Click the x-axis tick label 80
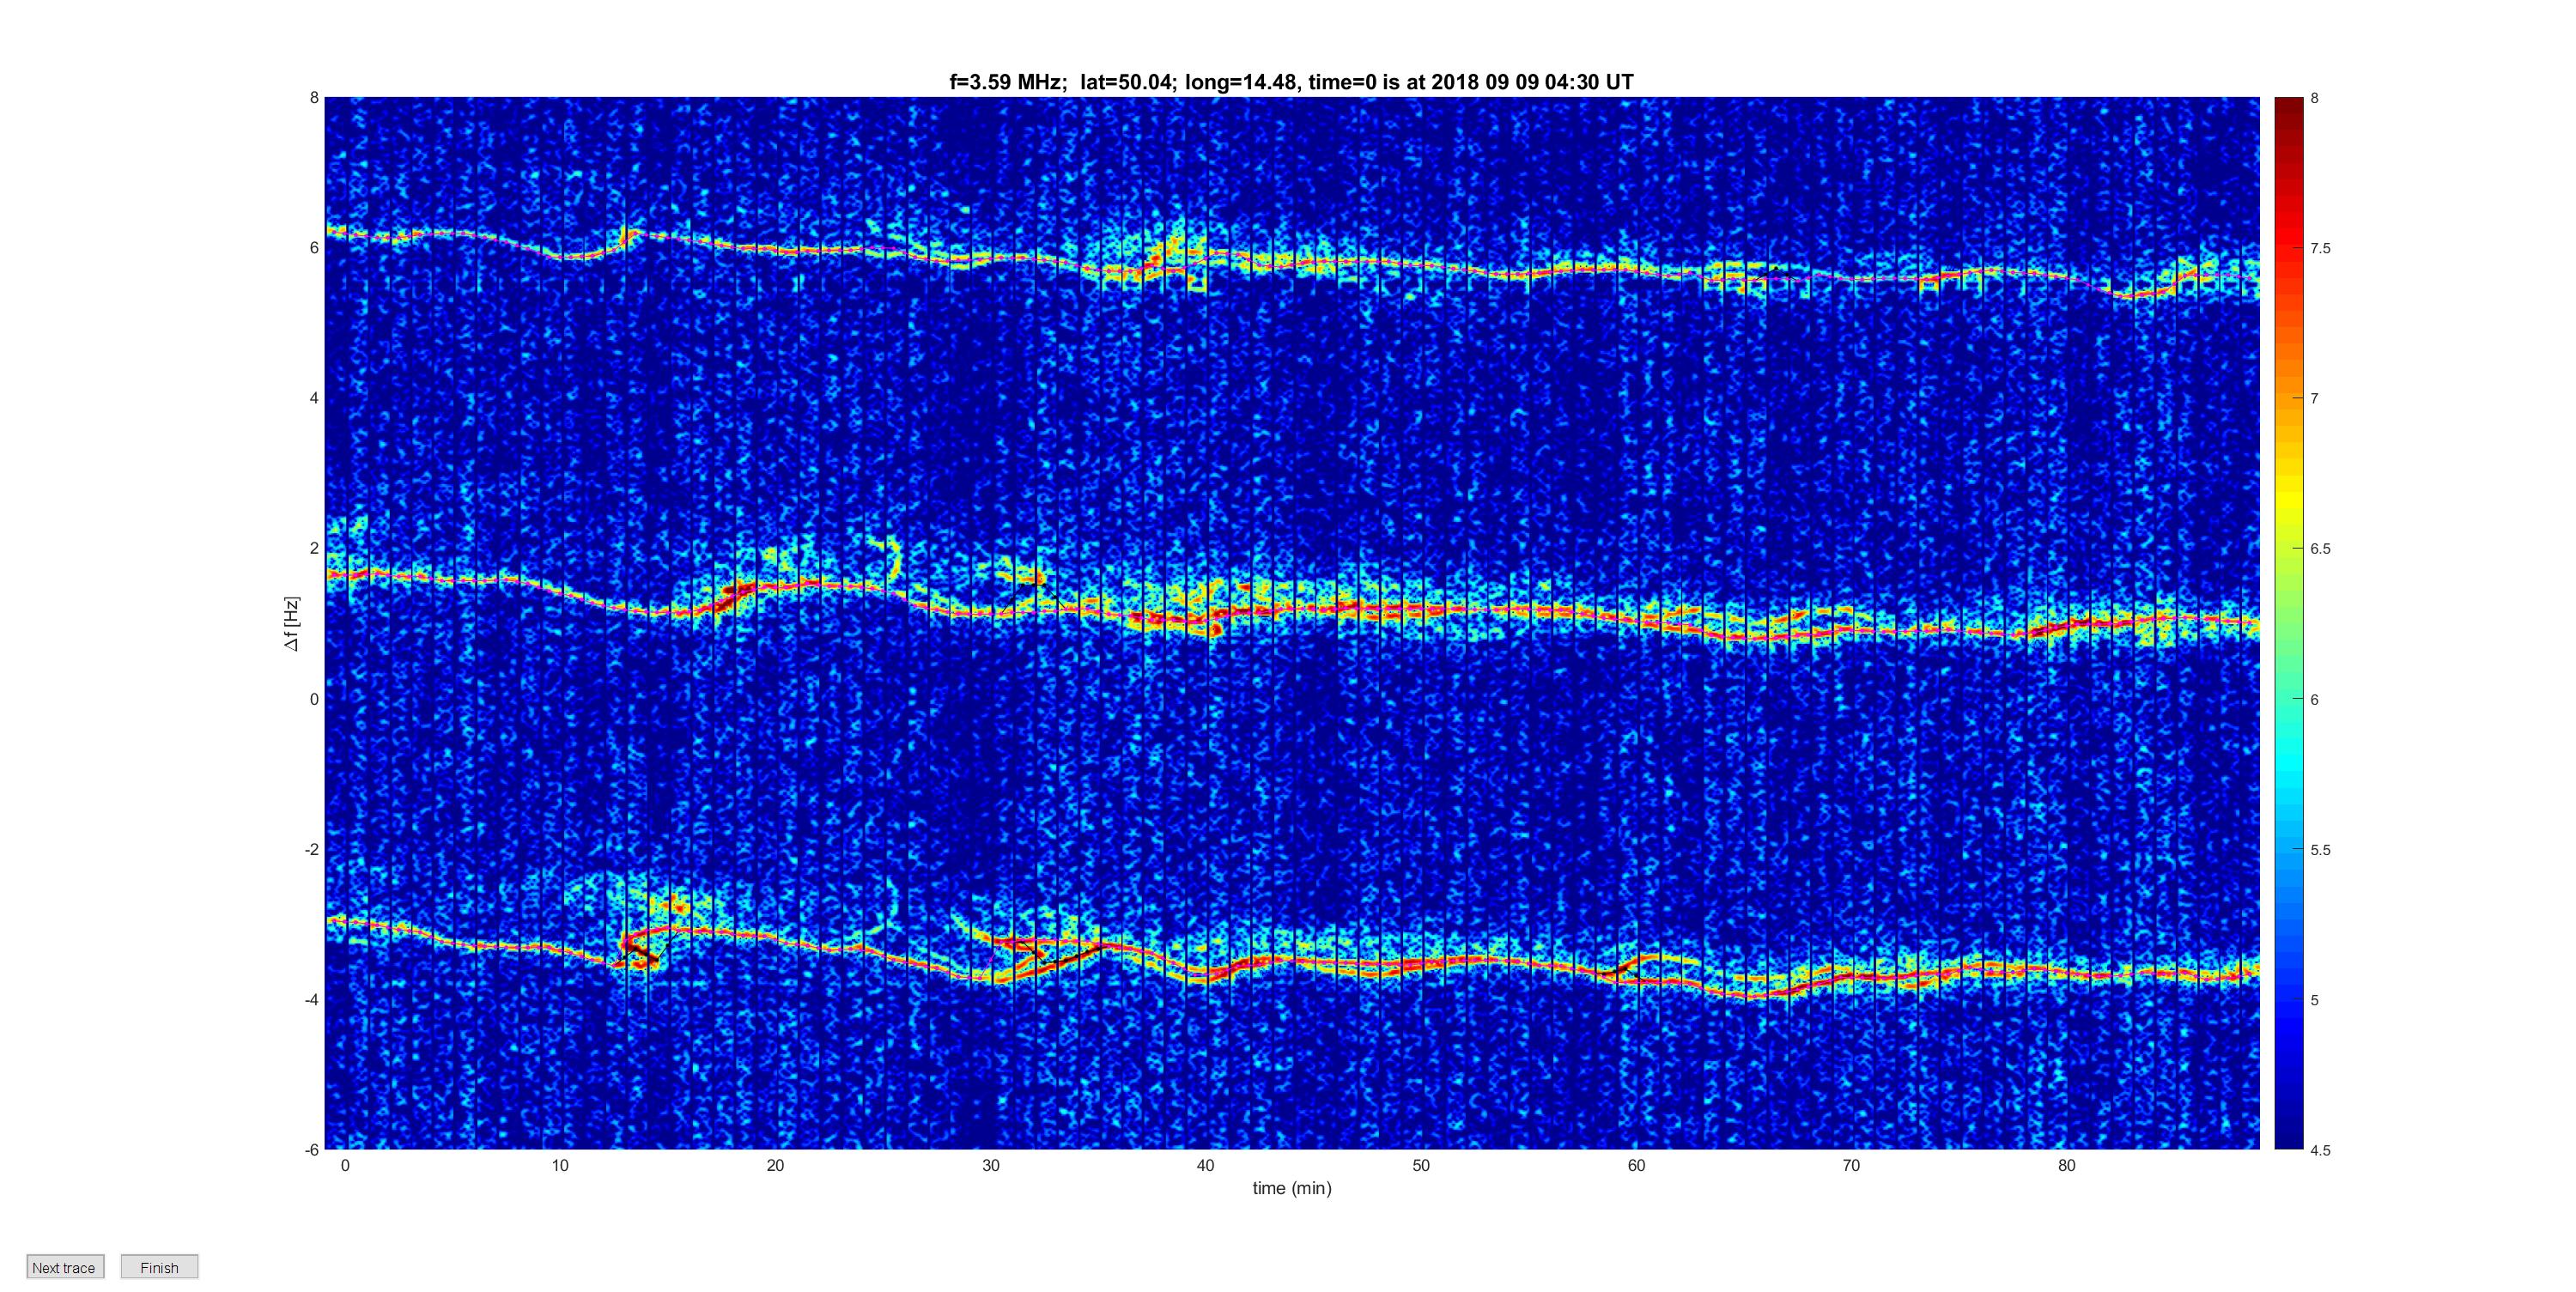2576x1292 pixels. (x=2066, y=1165)
